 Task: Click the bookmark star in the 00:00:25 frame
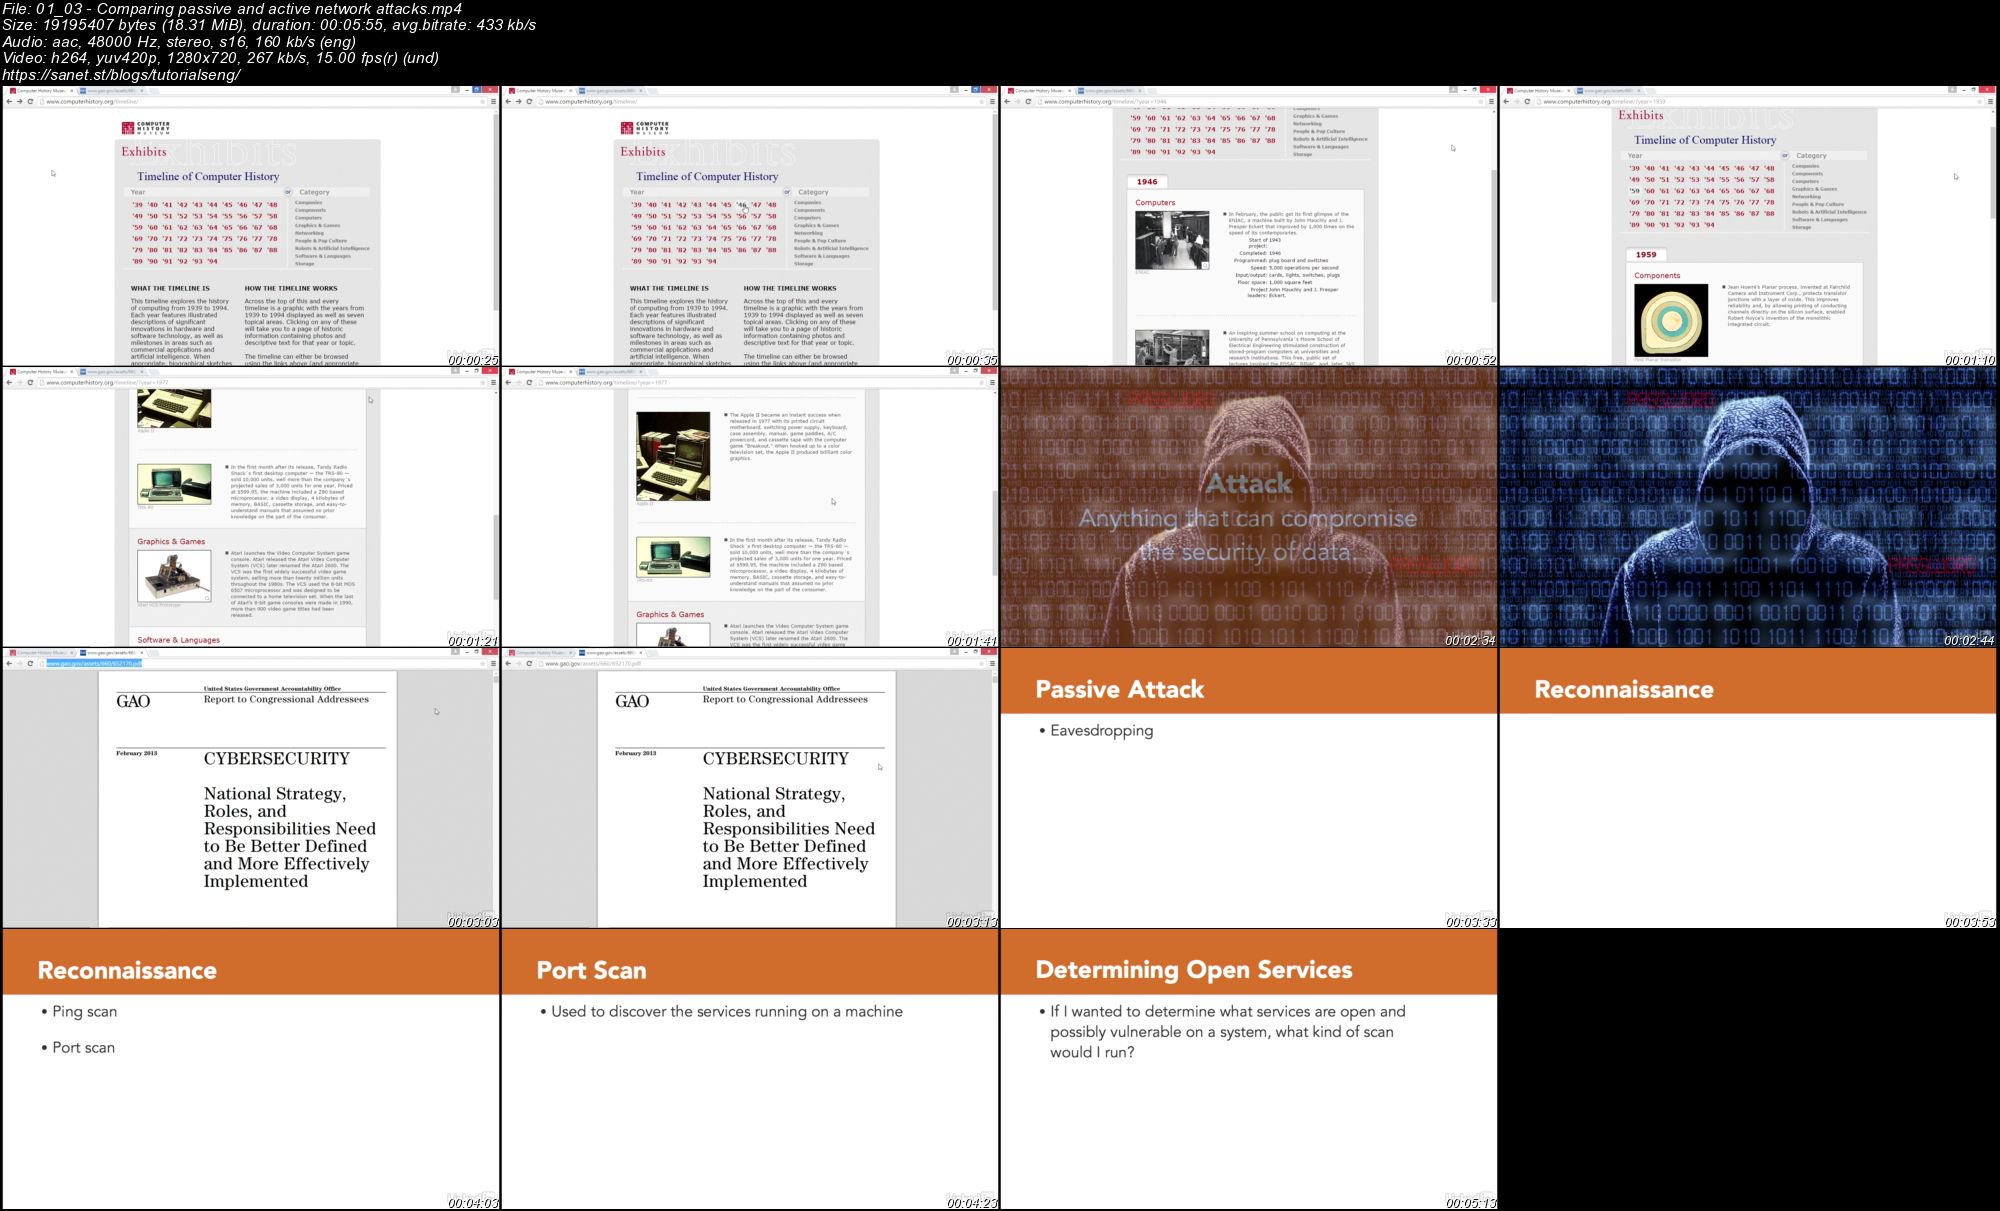coord(482,101)
